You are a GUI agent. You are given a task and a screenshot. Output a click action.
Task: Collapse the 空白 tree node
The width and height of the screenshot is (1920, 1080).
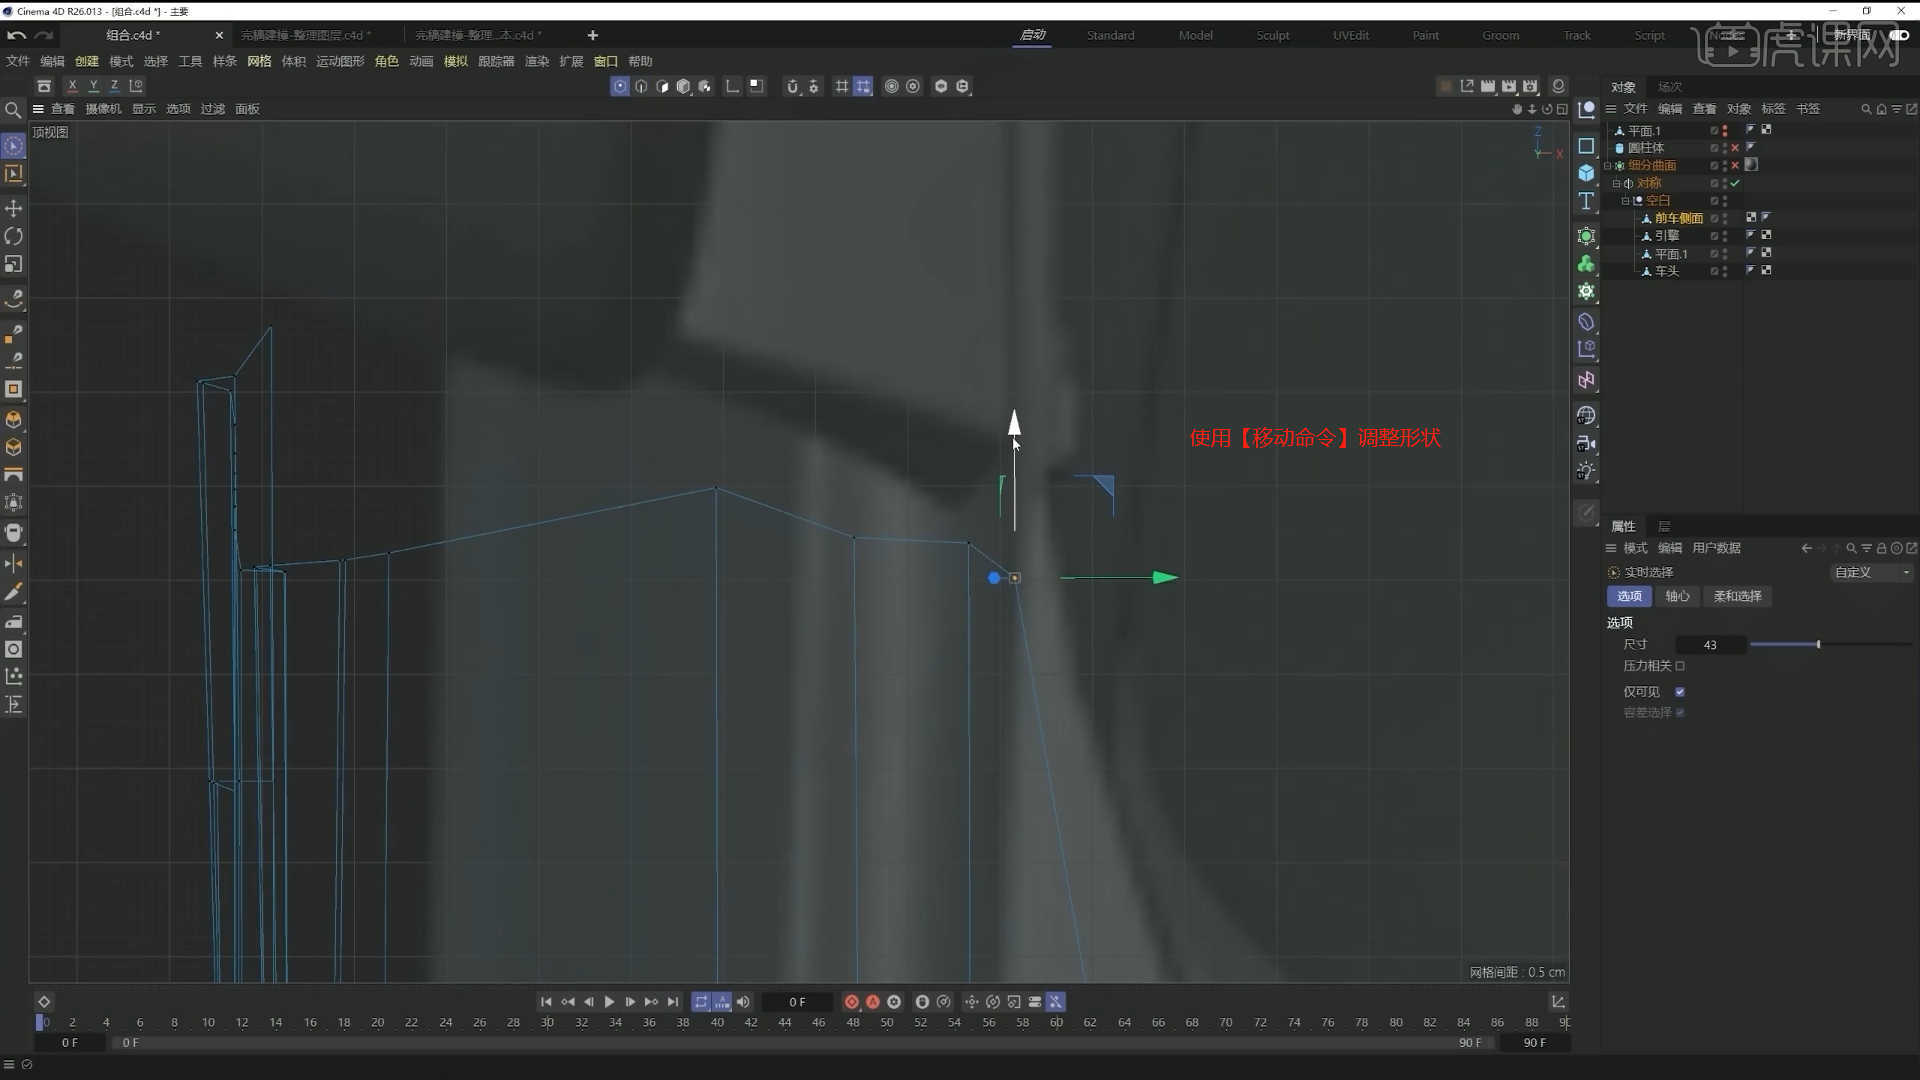1626,201
